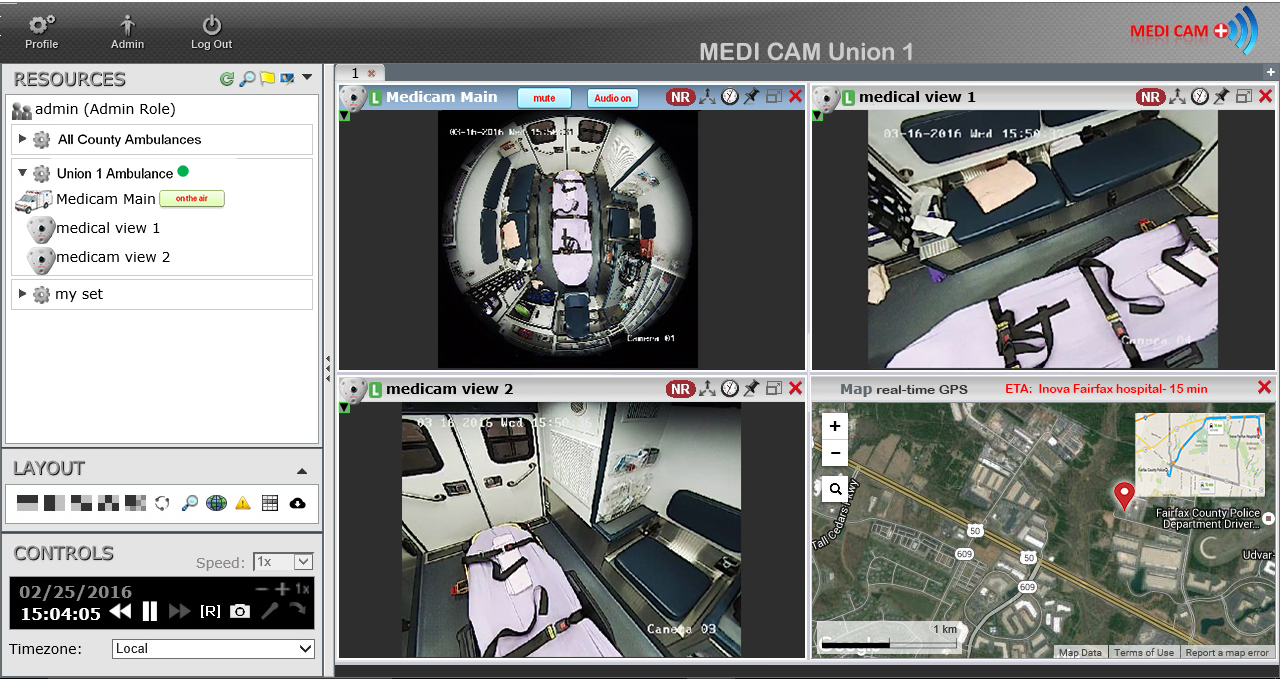The height and width of the screenshot is (679, 1280).
Task: Click the on the air button
Action: pyautogui.click(x=192, y=199)
